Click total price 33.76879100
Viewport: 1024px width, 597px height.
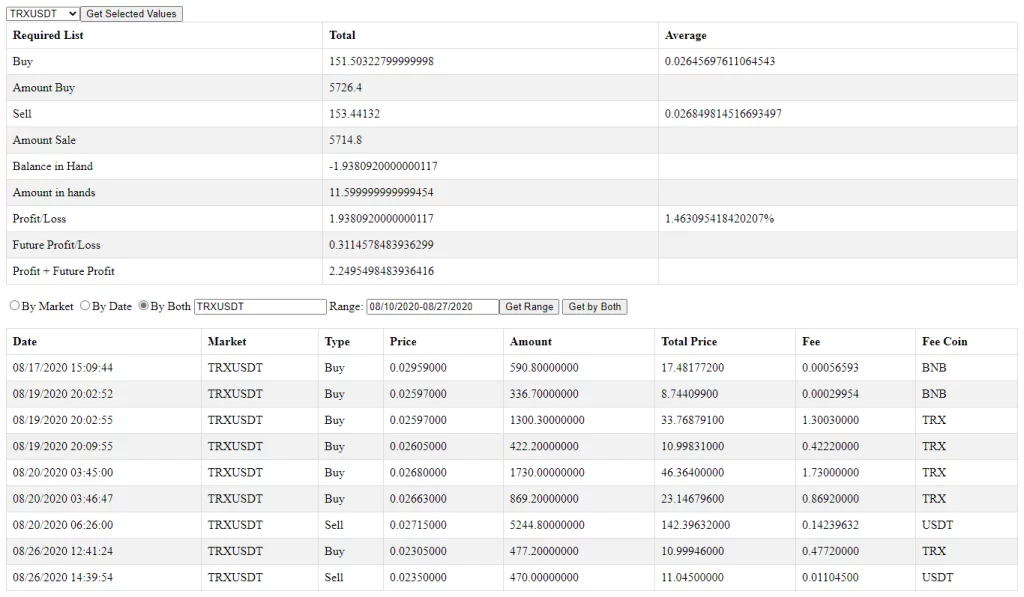point(692,420)
